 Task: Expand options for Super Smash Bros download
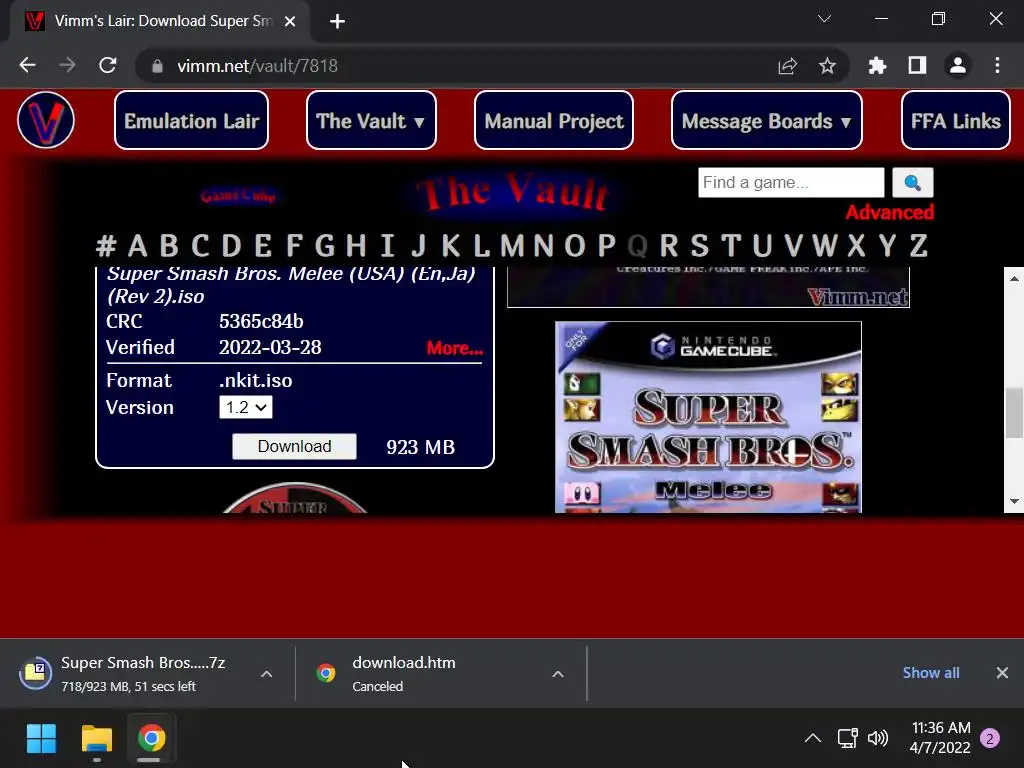[x=266, y=674]
